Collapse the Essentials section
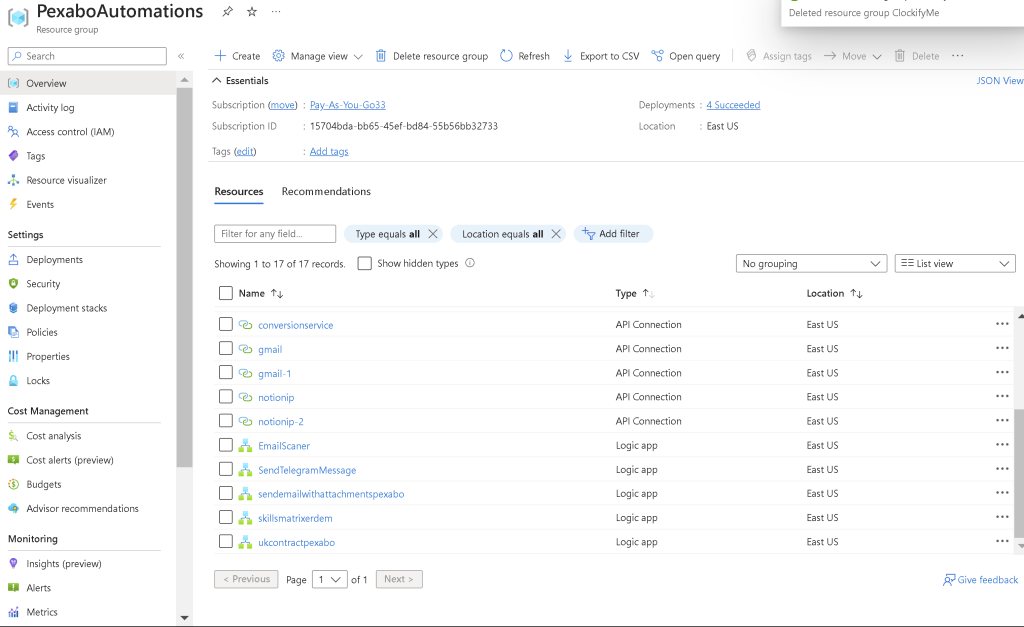Image resolution: width=1024 pixels, height=627 pixels. click(240, 80)
